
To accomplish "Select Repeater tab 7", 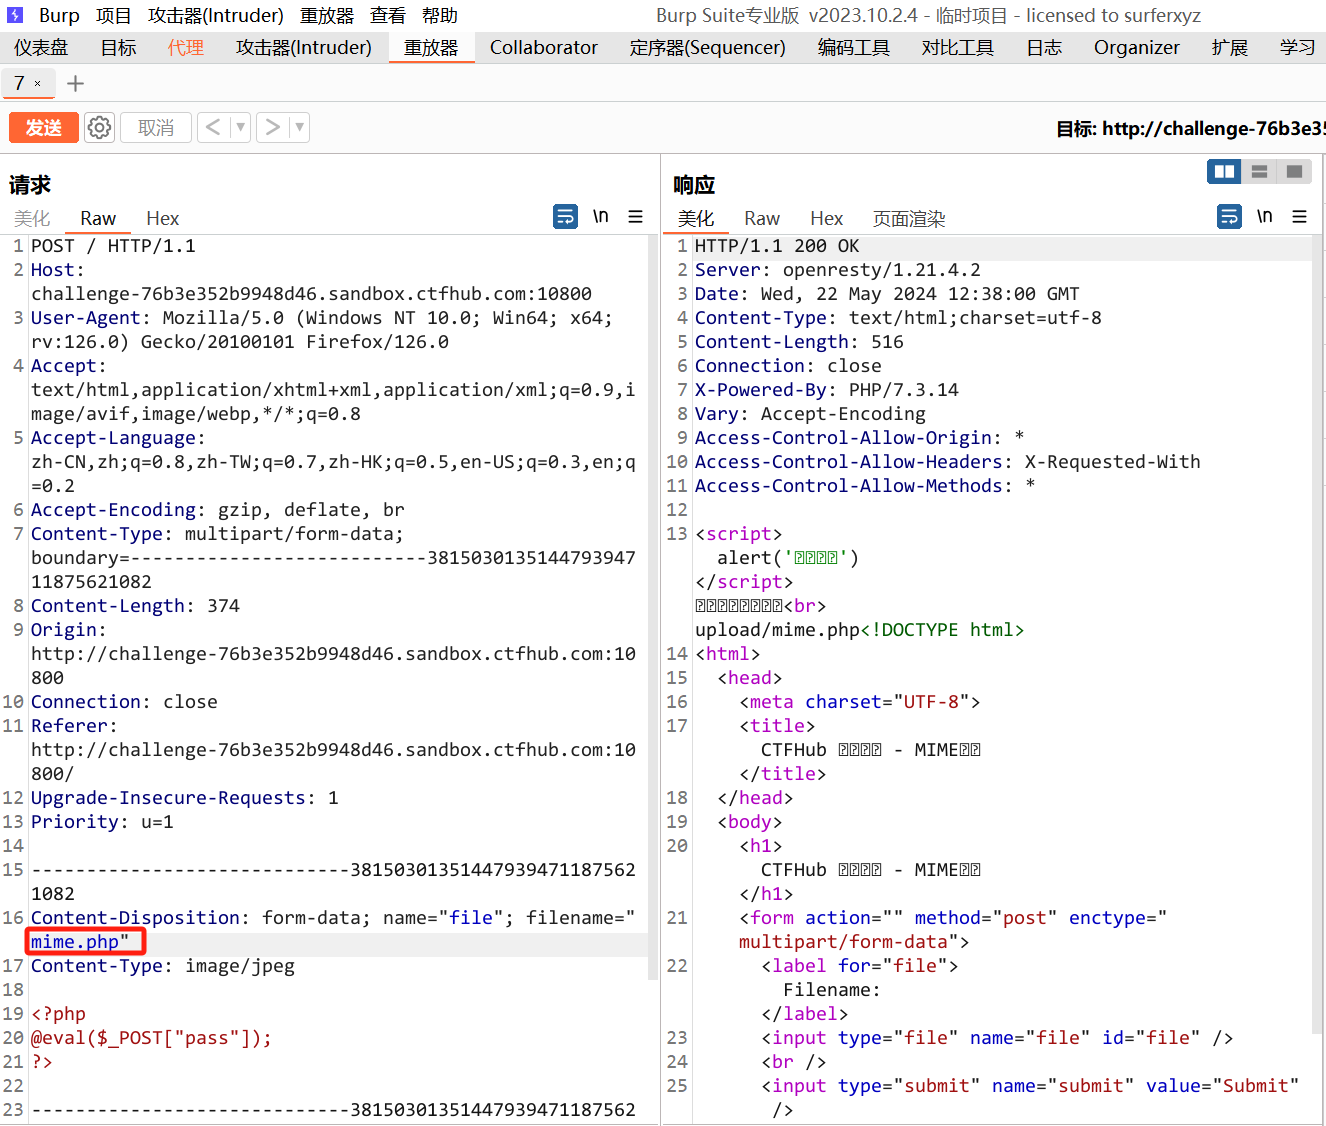I will click(20, 84).
